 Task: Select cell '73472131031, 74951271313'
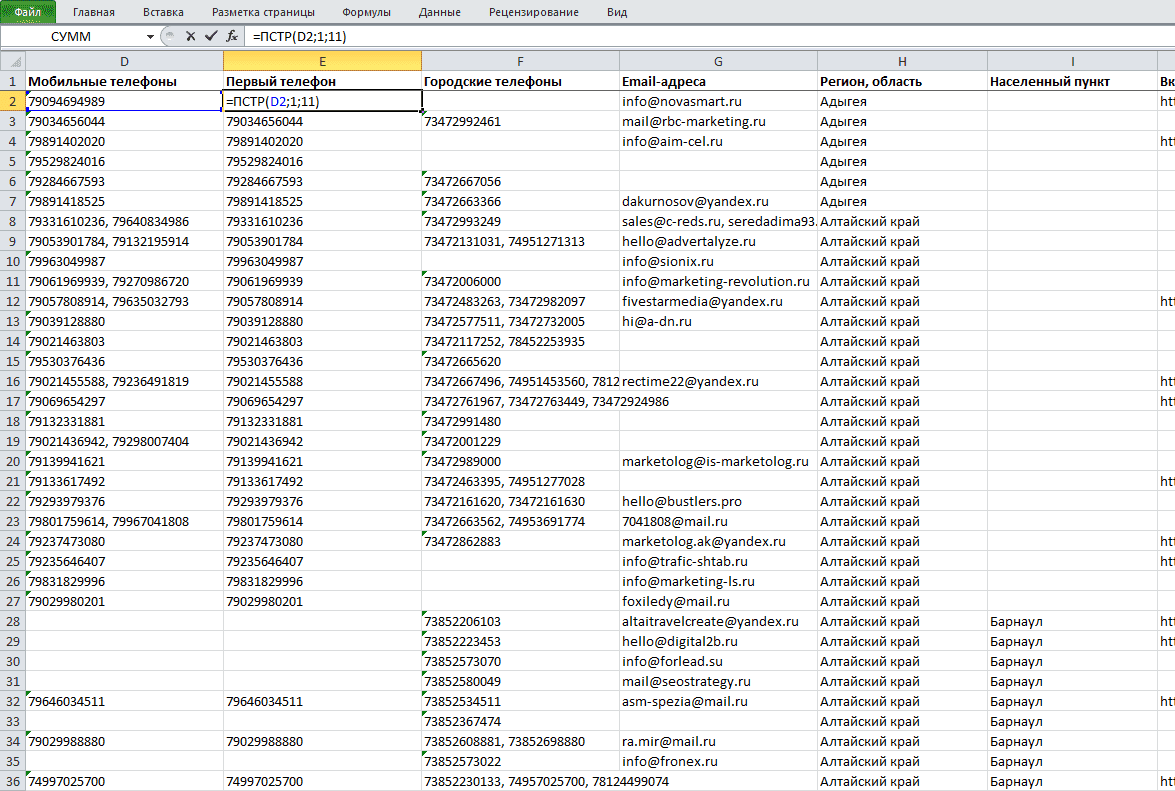(520, 241)
